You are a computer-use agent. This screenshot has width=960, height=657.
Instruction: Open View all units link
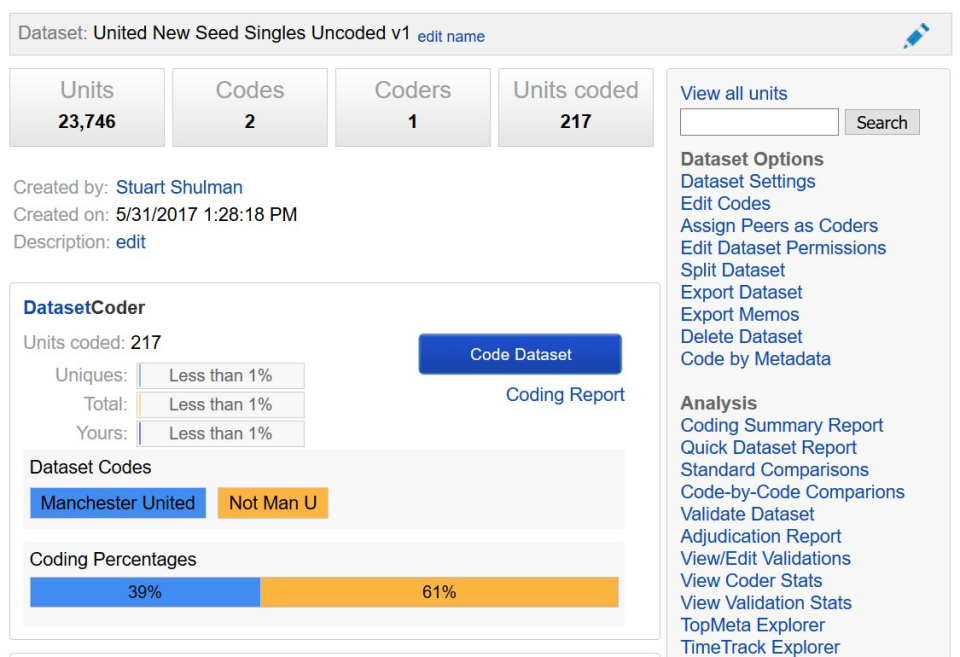(x=734, y=94)
